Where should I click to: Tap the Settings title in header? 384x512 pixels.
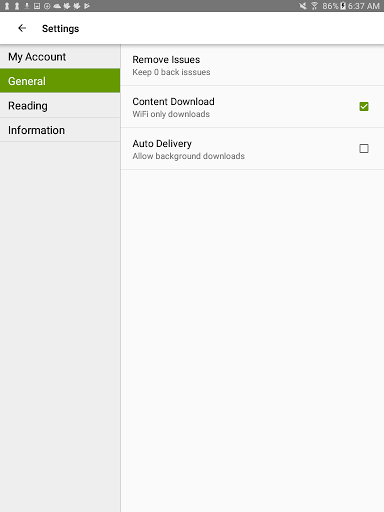(60, 29)
